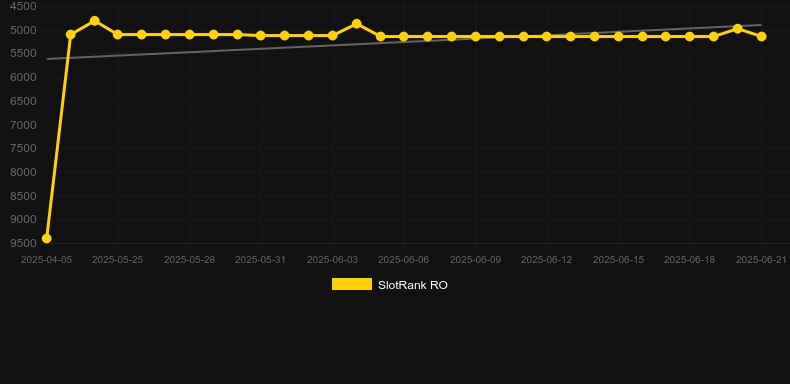790x384 pixels.
Task: Select the data point for 2025-06-03
Action: (x=333, y=36)
